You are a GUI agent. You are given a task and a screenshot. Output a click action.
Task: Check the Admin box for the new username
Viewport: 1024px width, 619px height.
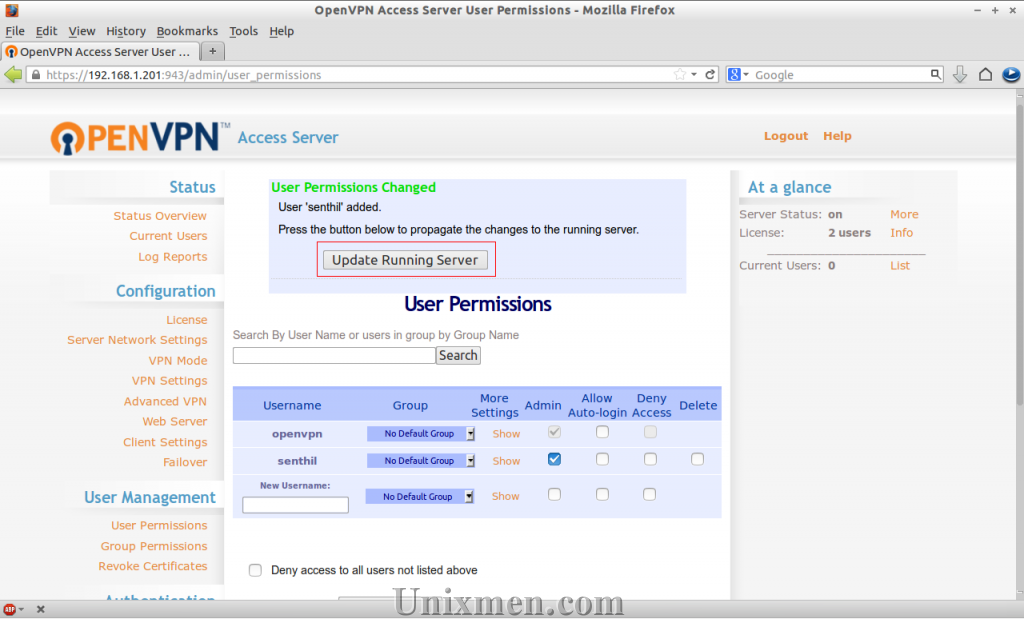(x=554, y=494)
